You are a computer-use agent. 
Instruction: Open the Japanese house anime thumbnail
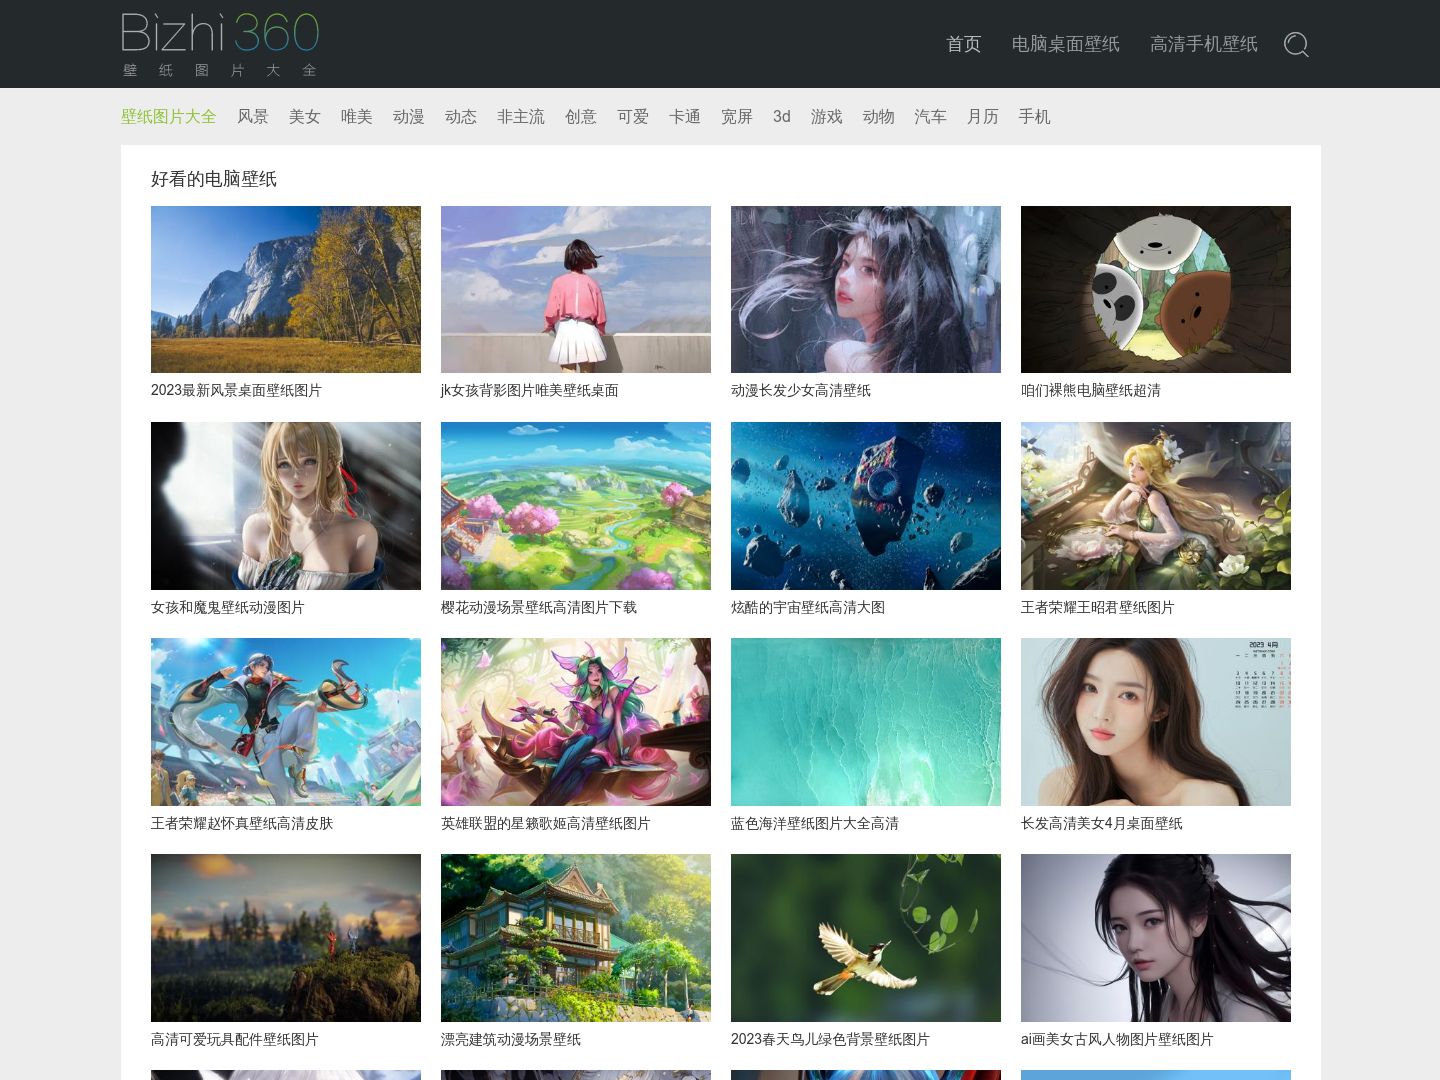[x=576, y=938]
